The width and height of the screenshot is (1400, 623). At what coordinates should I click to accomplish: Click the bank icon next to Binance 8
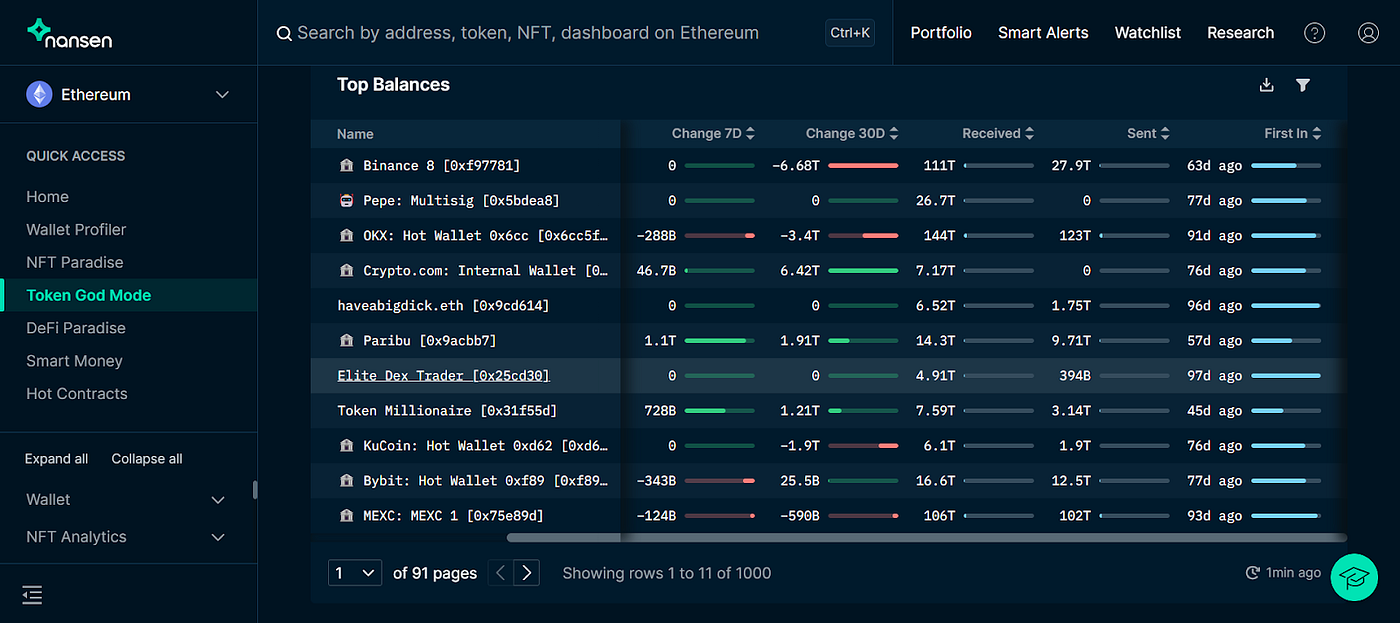(346, 165)
